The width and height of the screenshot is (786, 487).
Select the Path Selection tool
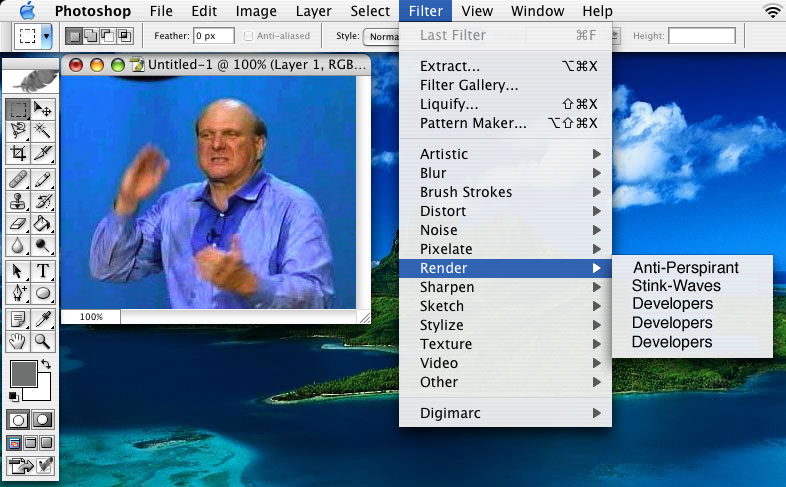[x=18, y=271]
